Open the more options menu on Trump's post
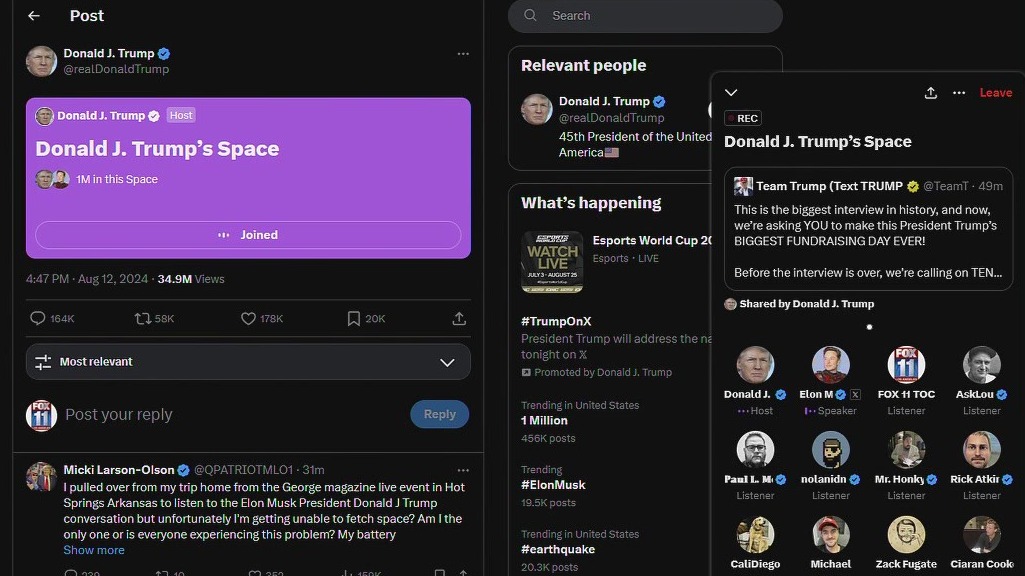The height and width of the screenshot is (576, 1025). pos(463,54)
